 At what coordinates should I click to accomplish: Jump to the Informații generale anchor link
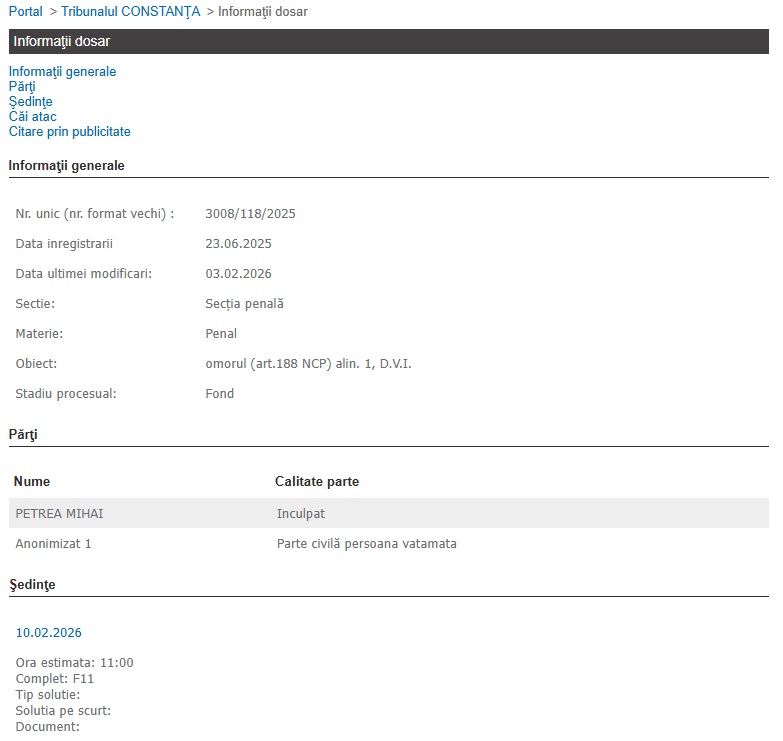pos(62,72)
